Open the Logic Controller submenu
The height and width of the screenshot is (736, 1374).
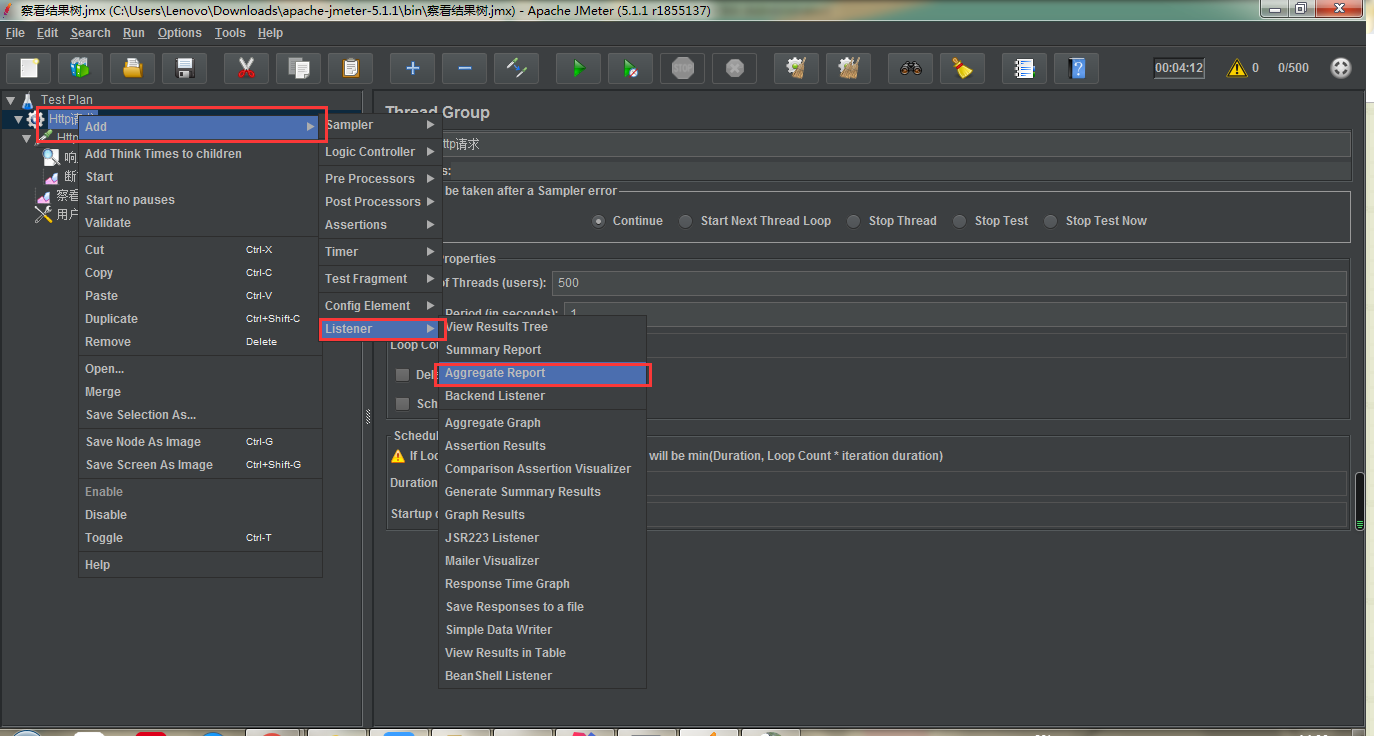381,152
